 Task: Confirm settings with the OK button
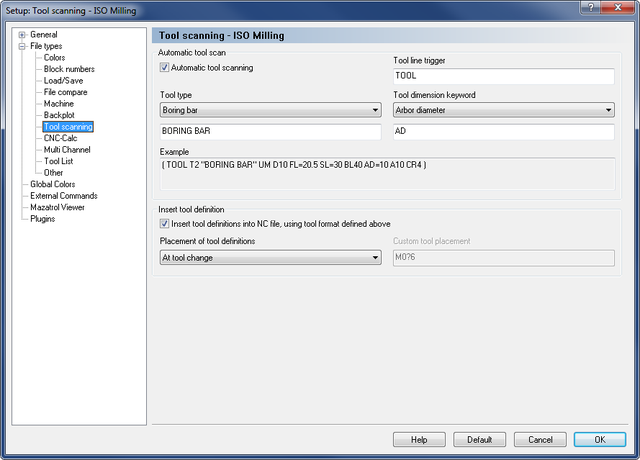coord(600,440)
